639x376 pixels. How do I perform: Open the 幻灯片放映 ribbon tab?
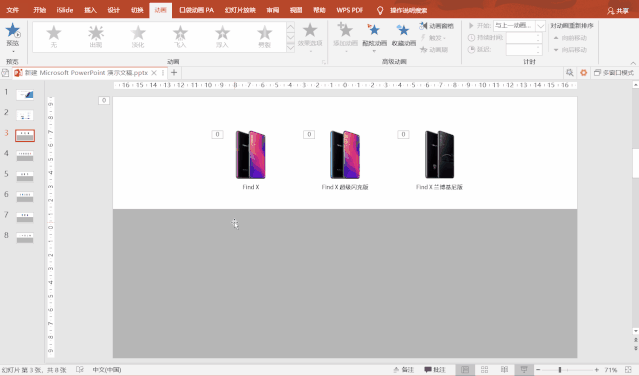240,10
